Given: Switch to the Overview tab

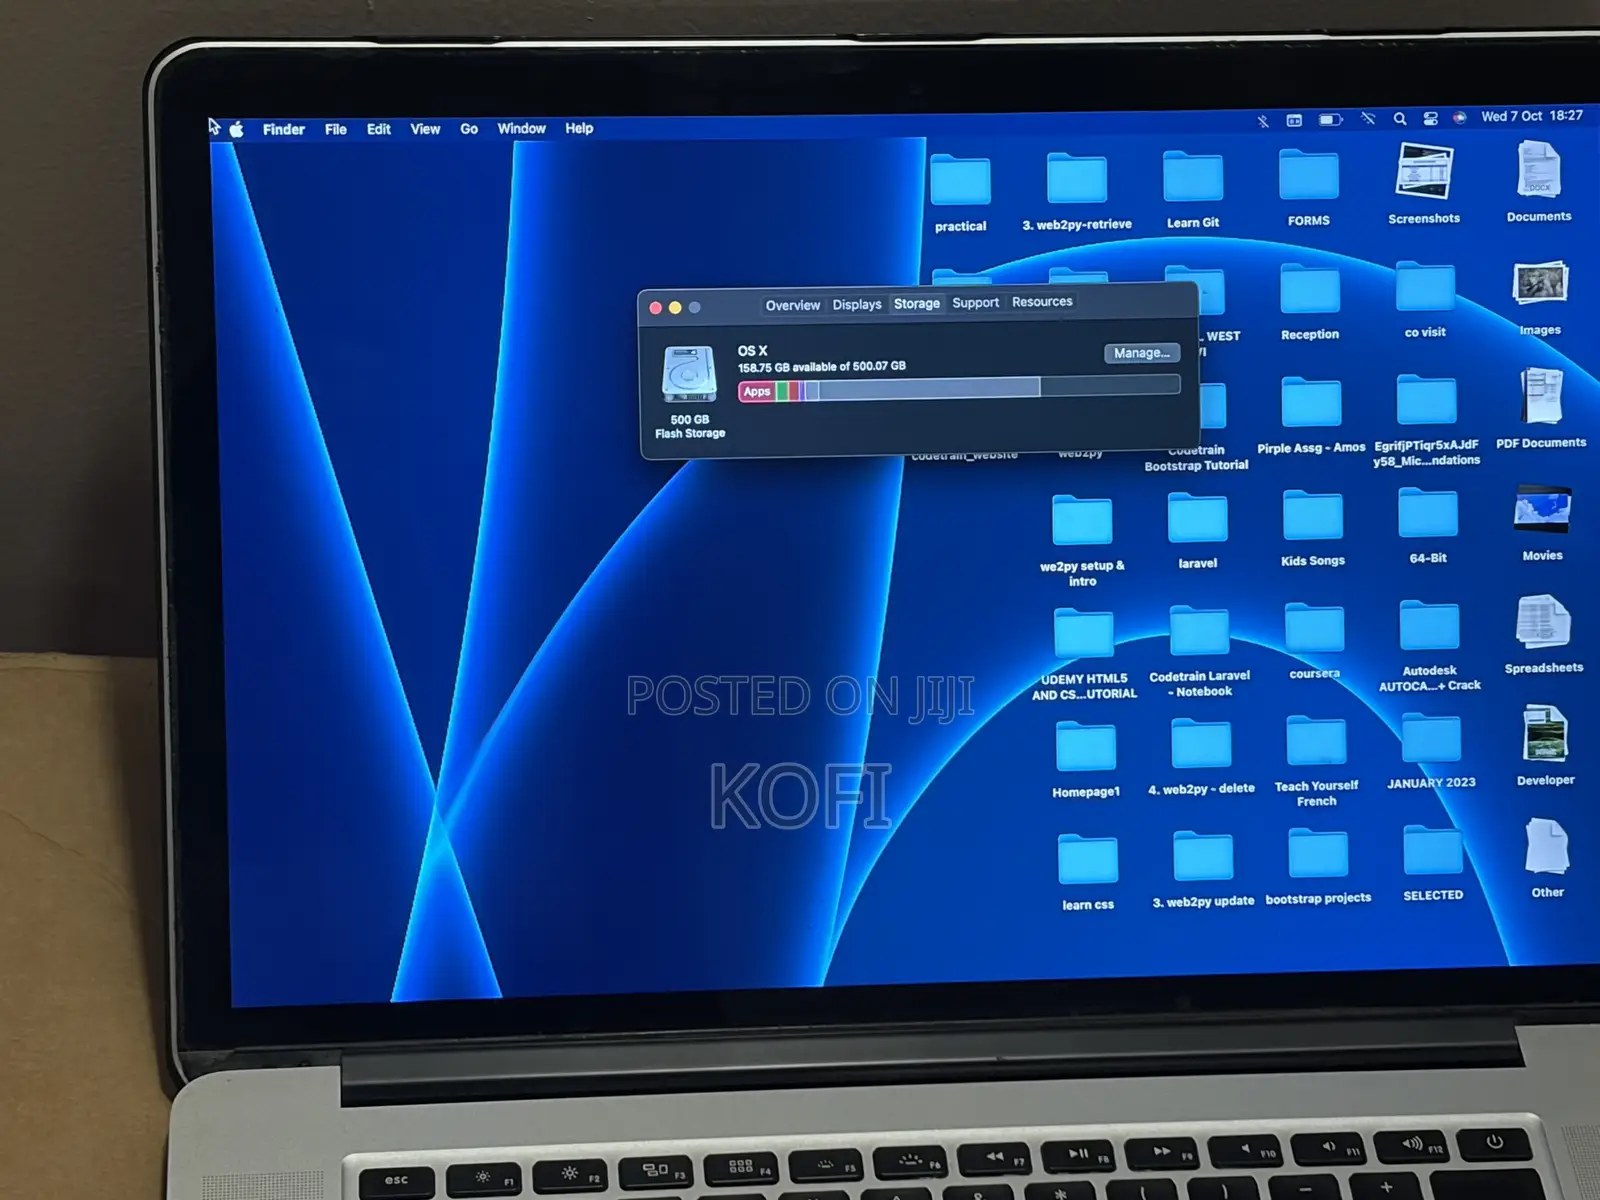Looking at the screenshot, I should point(793,305).
